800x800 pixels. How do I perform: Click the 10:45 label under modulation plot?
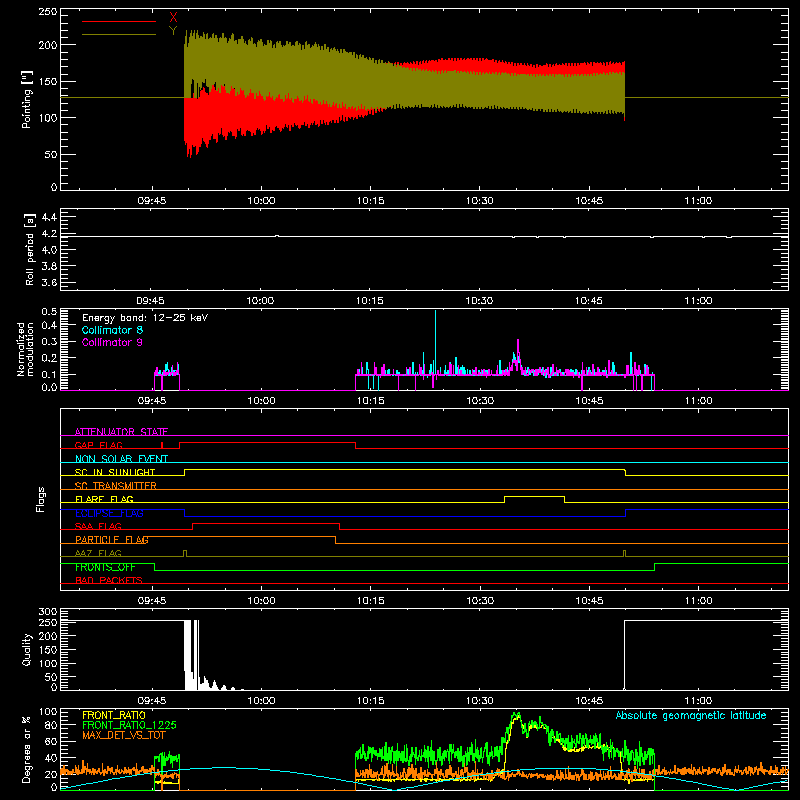click(x=589, y=401)
